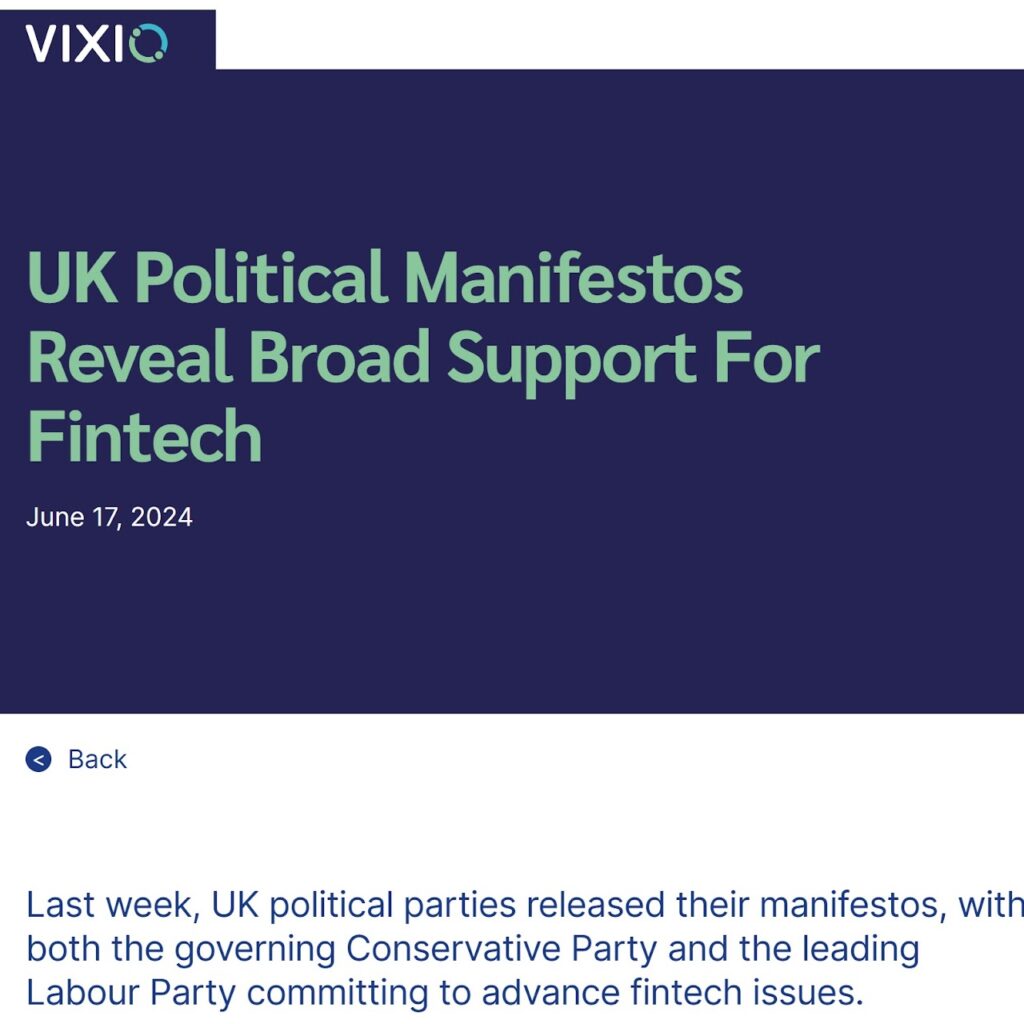Click the word 'Fintech' in the headline
The image size is (1024, 1024).
pos(144,436)
